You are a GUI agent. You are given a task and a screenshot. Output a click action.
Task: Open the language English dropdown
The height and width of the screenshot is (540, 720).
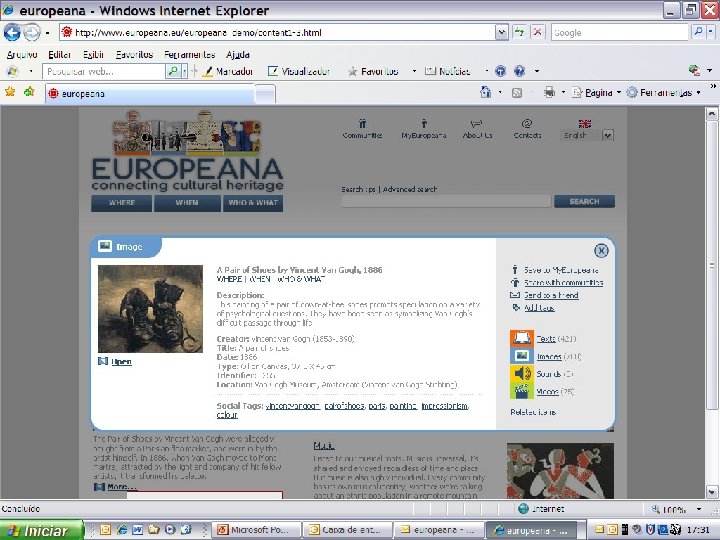click(x=608, y=135)
